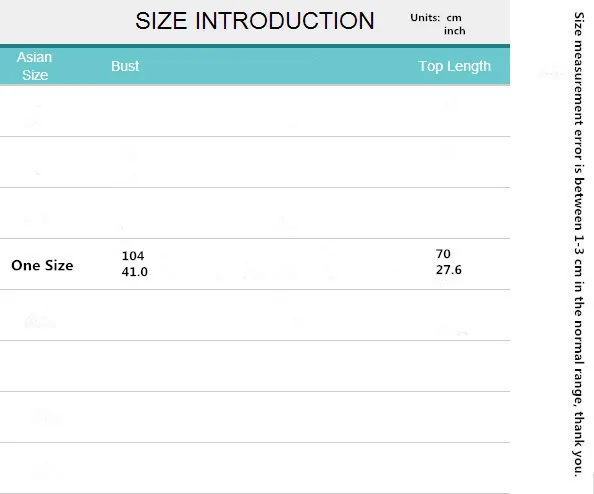Click the bust value 104
This screenshot has width=594, height=494.
[x=133, y=256]
